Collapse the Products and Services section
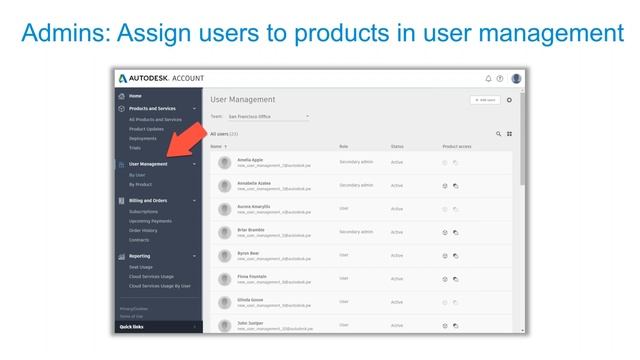This screenshot has height=360, width=640. click(x=194, y=109)
